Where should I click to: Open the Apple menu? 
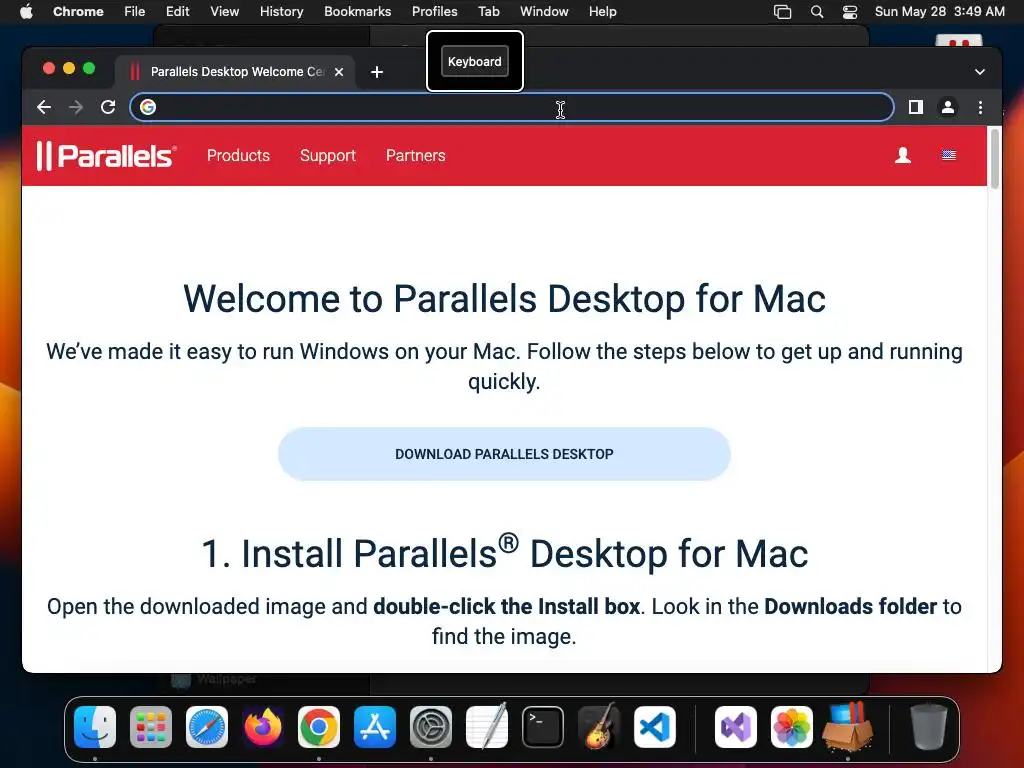pyautogui.click(x=26, y=12)
